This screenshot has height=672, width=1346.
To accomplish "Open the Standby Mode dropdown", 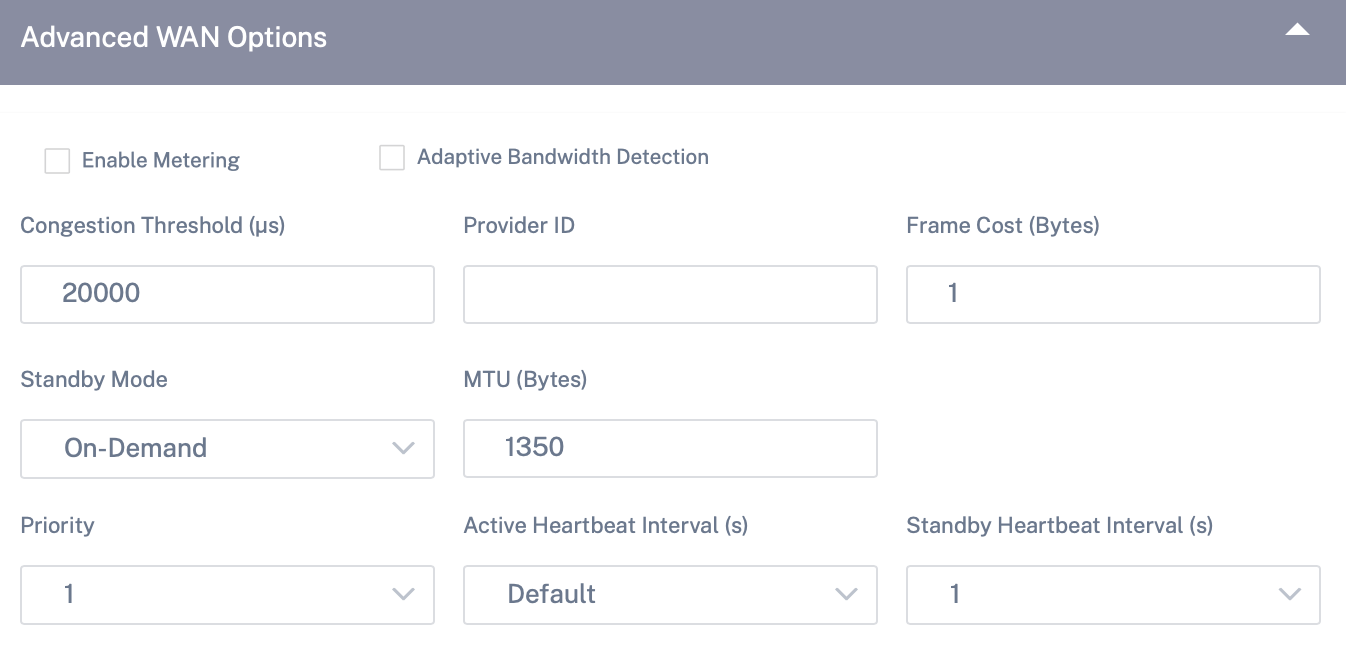I will (227, 448).
